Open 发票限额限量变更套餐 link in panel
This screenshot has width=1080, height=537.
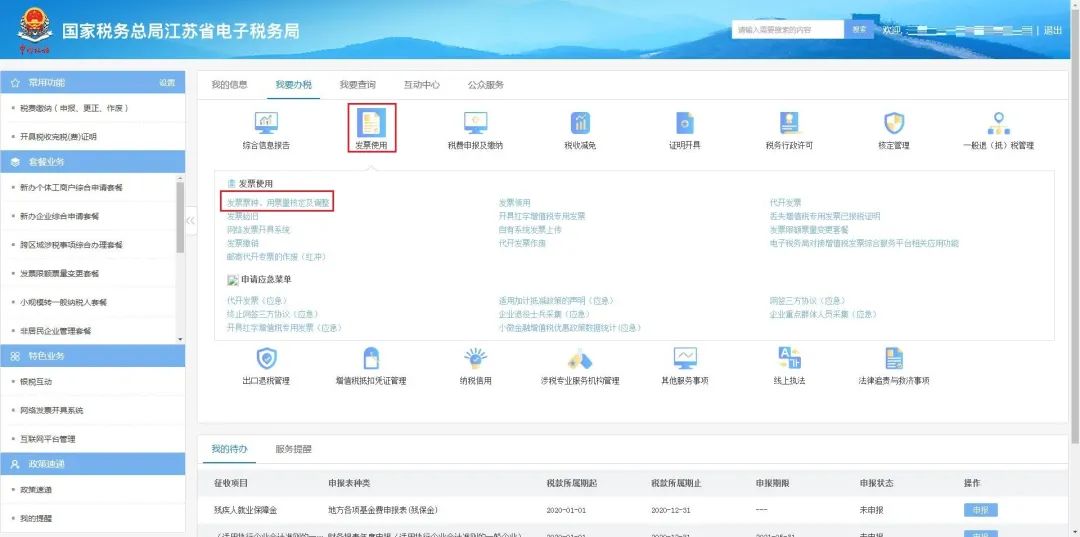[809, 229]
